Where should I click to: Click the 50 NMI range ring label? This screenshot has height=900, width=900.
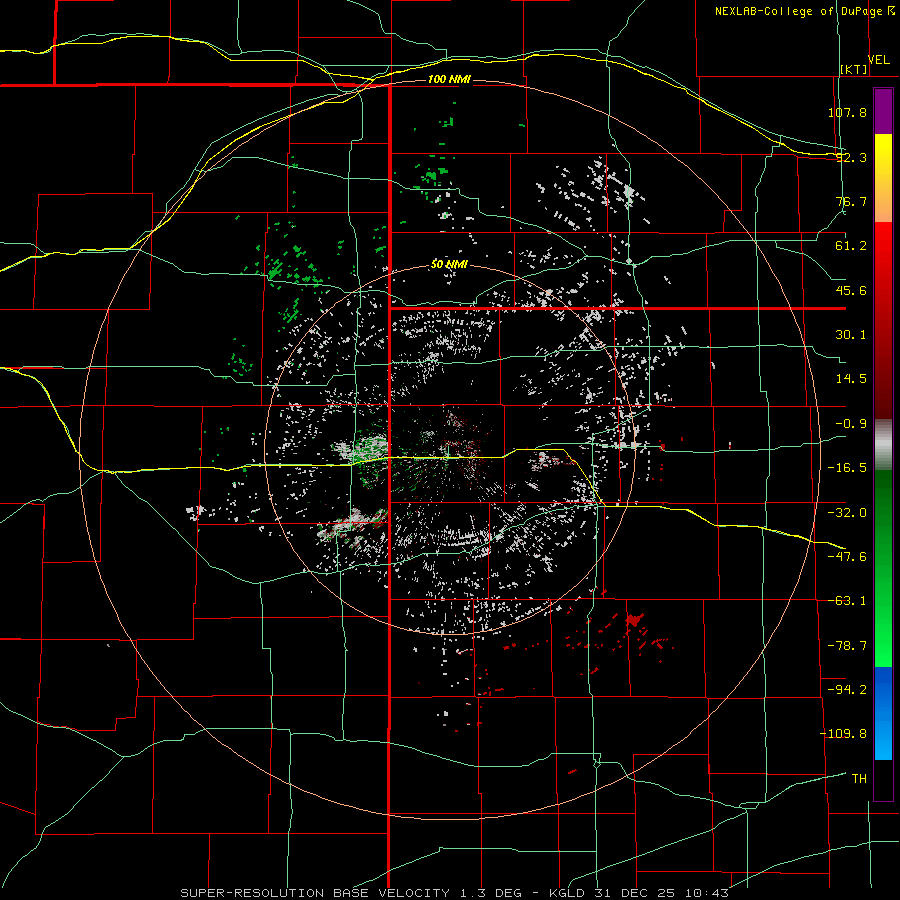point(449,265)
